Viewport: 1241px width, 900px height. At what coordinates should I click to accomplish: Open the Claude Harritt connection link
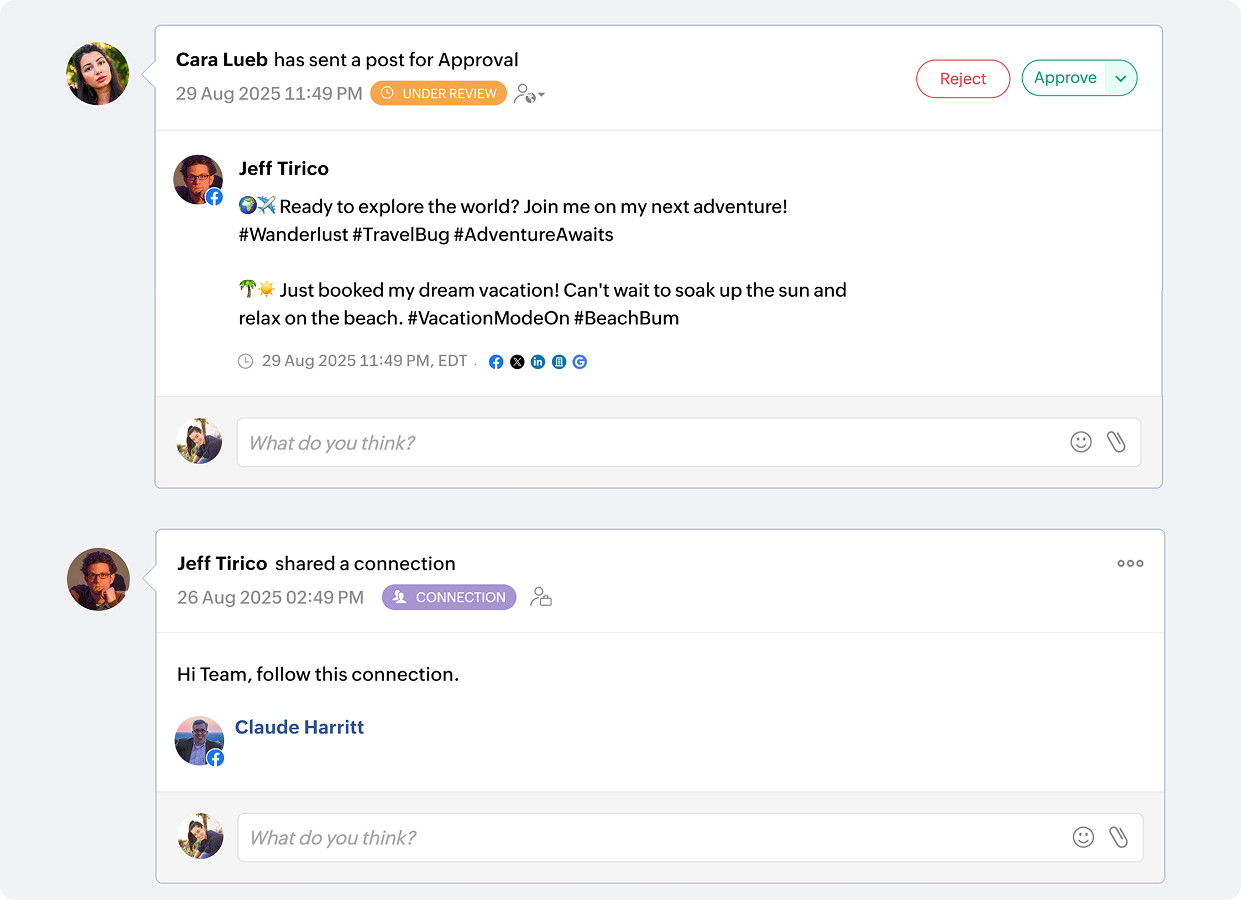tap(299, 727)
